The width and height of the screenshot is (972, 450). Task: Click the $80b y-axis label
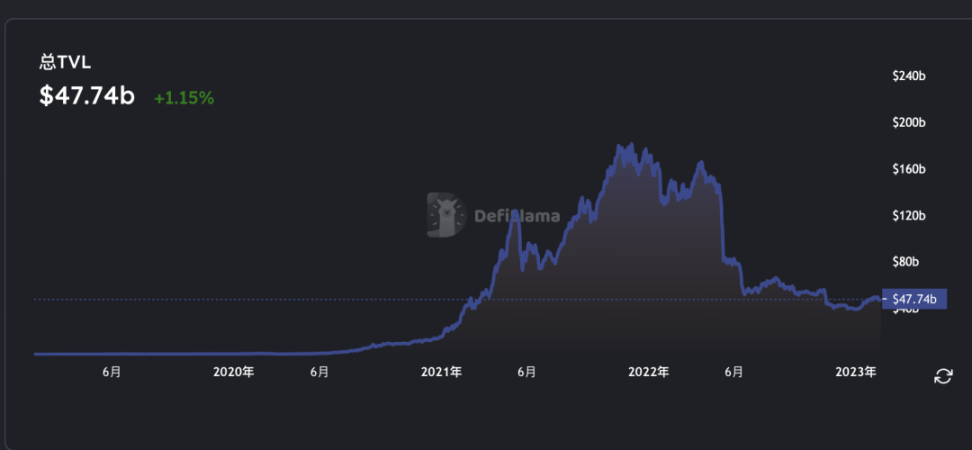(x=906, y=262)
